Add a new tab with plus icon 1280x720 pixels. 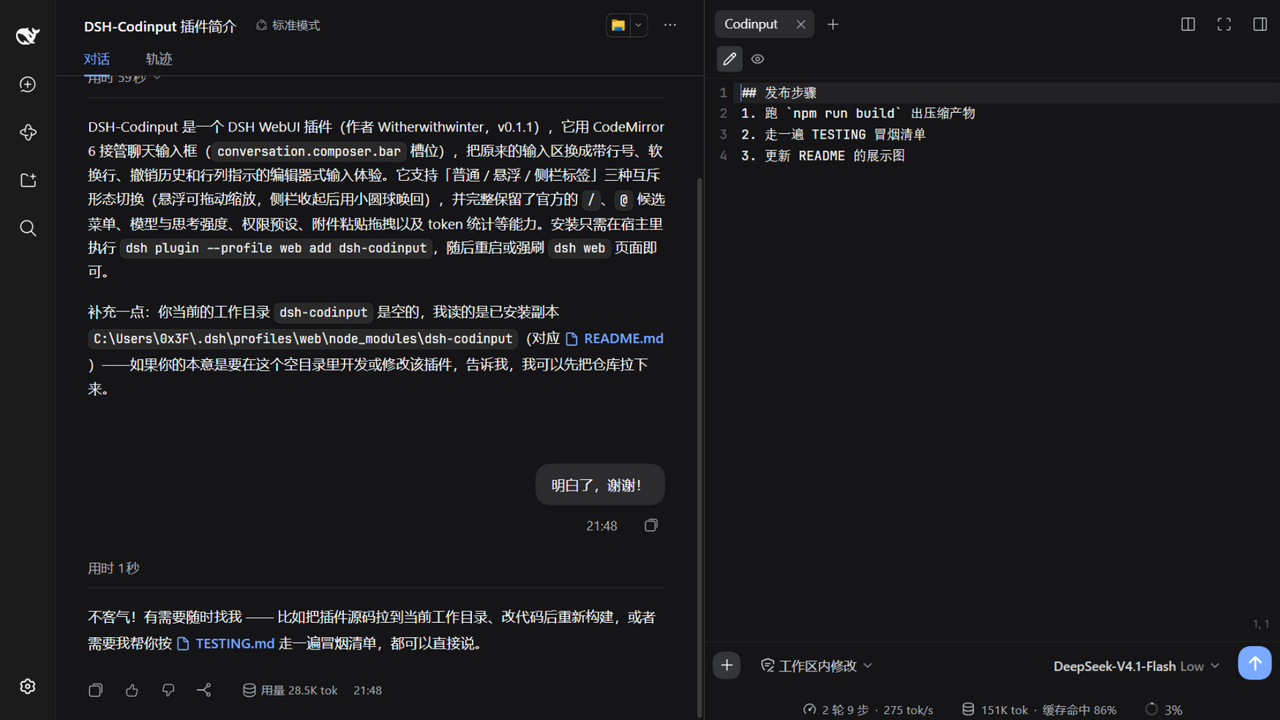coord(833,24)
